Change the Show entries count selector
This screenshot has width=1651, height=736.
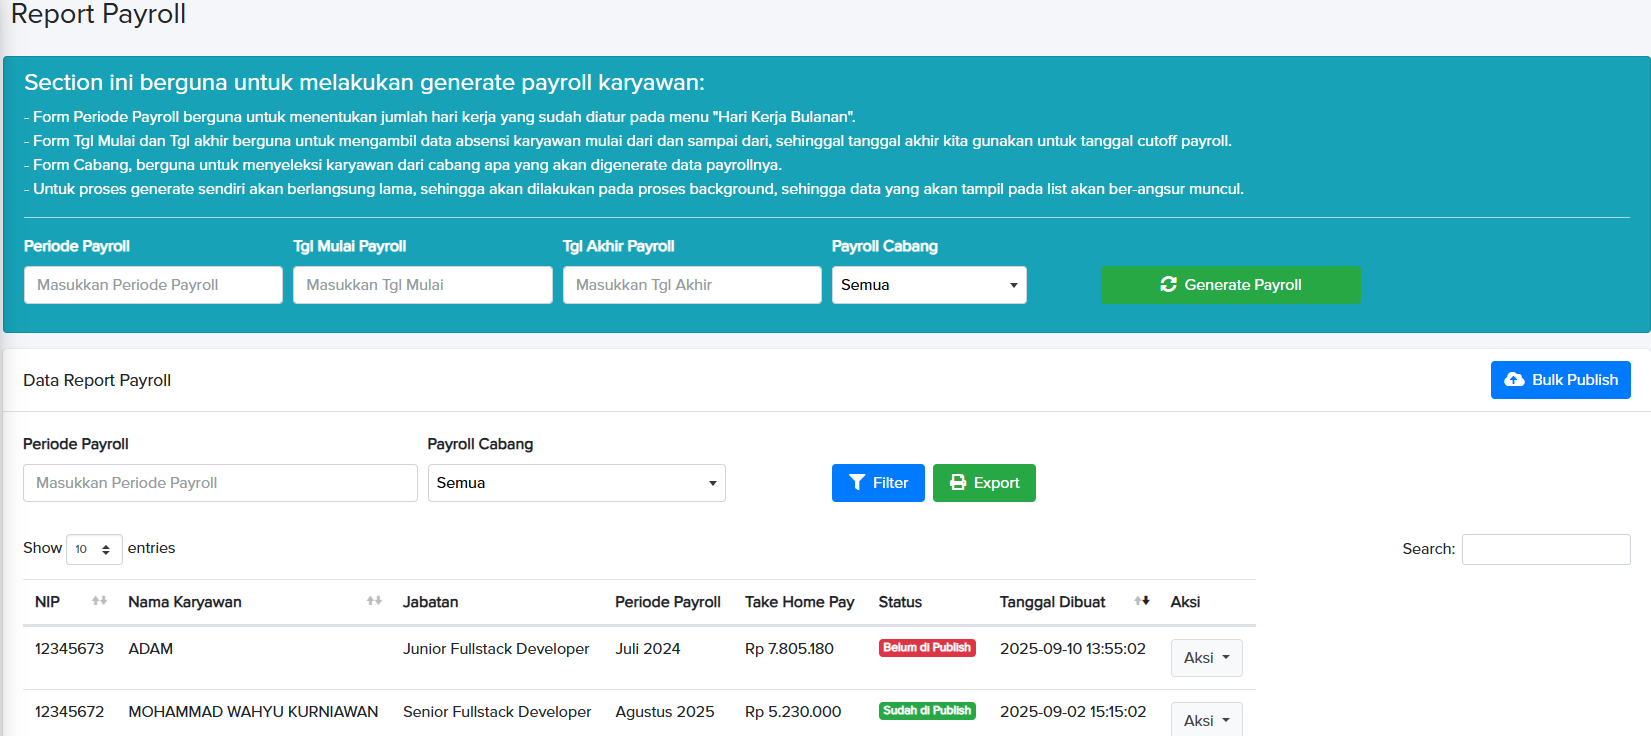tap(94, 549)
